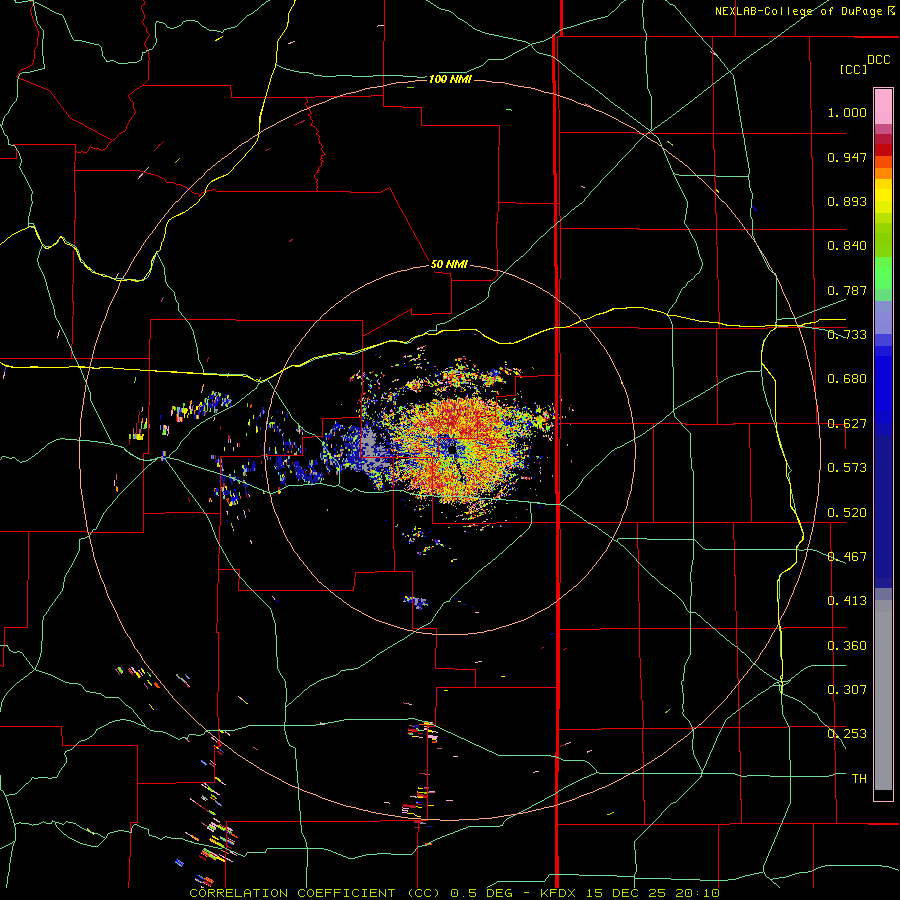
Task: Select the 0.520 value on the color scale
Action: [847, 513]
